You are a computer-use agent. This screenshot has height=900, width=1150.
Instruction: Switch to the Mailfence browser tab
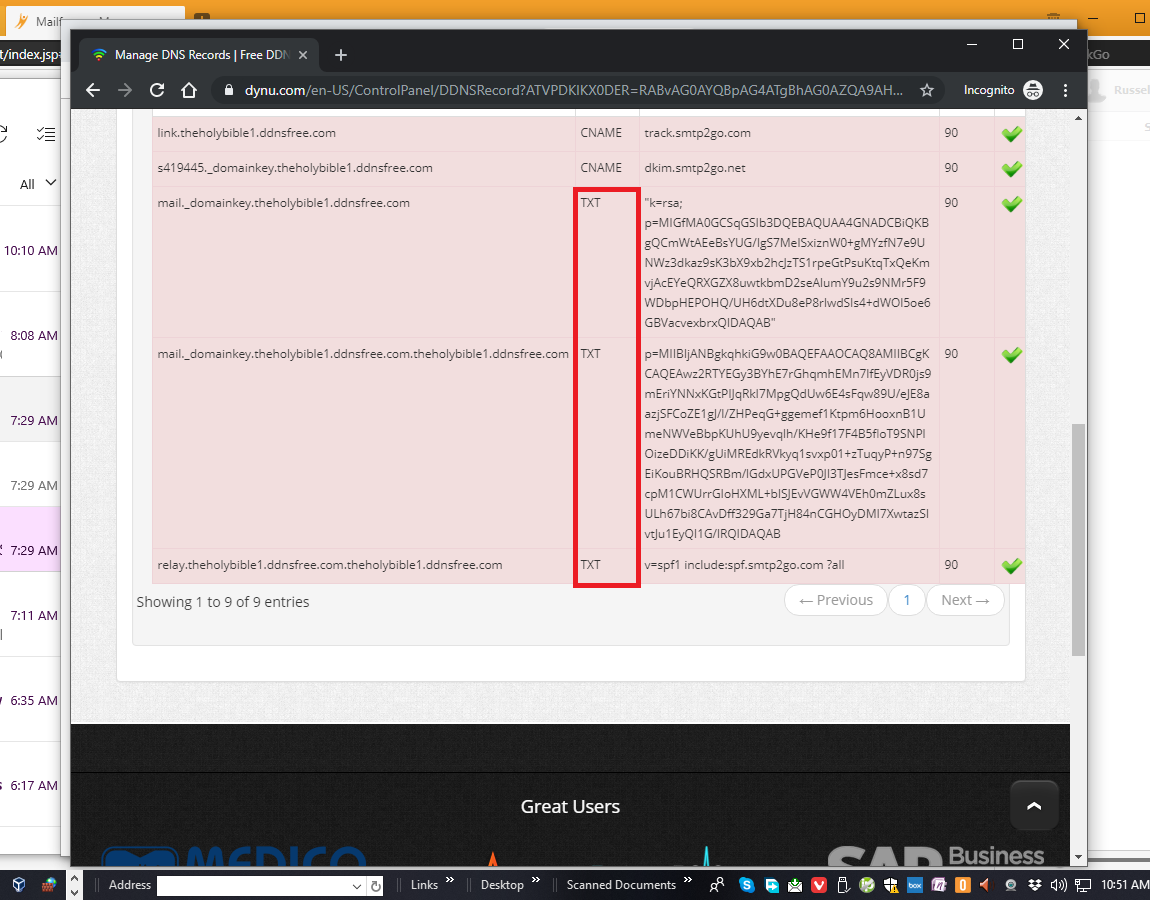tap(90, 21)
